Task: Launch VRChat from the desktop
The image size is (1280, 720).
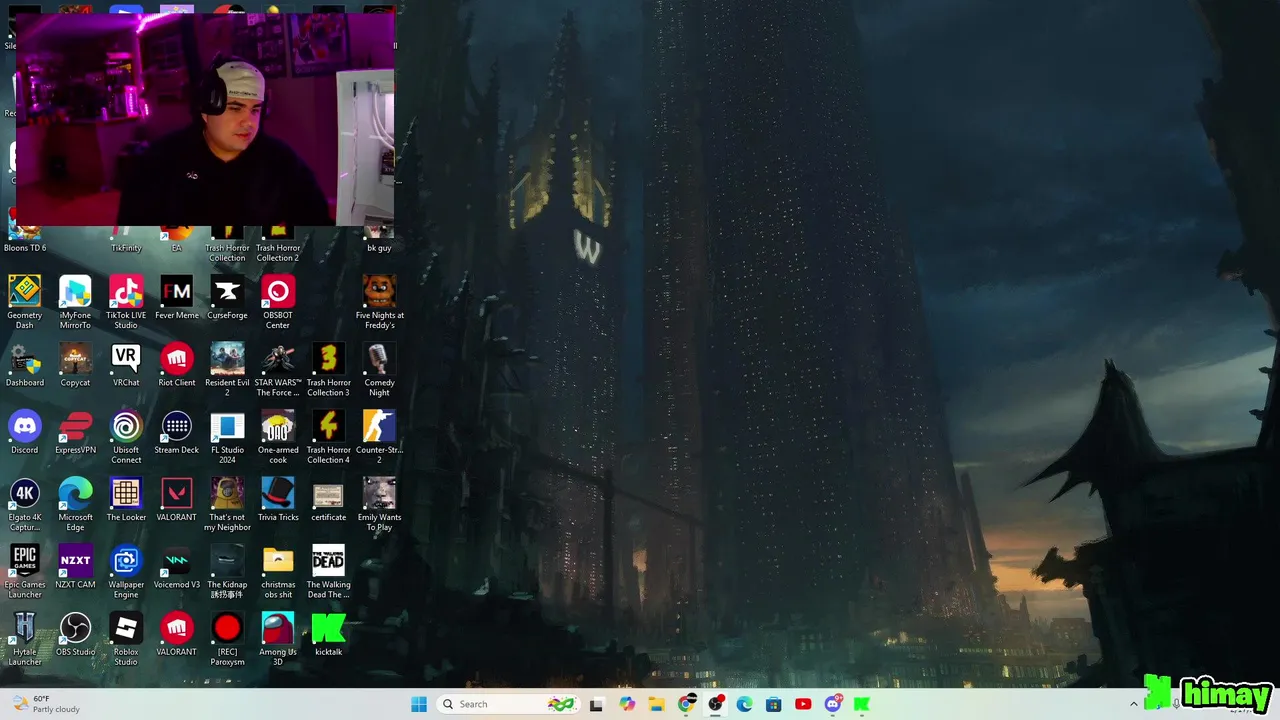Action: (x=126, y=364)
